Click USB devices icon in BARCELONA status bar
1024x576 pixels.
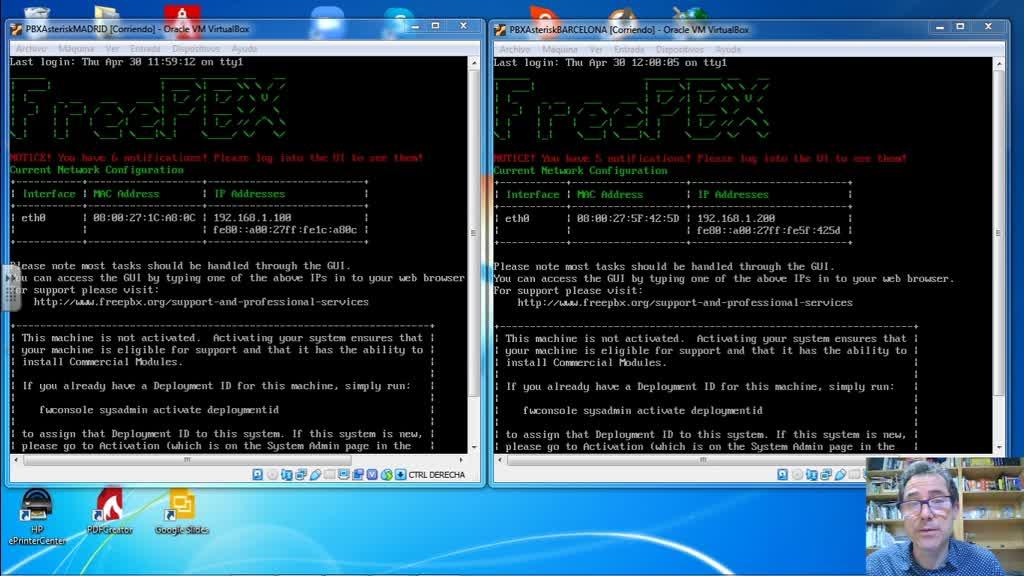840,475
